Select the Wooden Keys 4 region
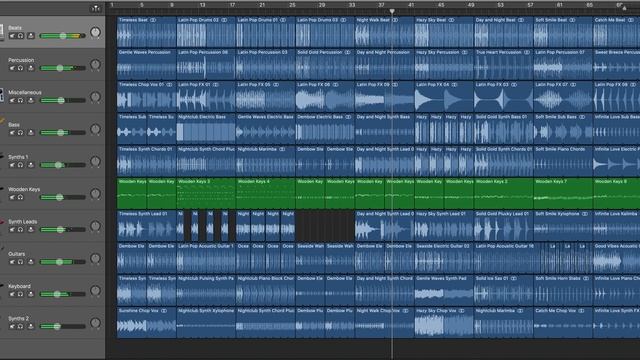 (x=265, y=193)
